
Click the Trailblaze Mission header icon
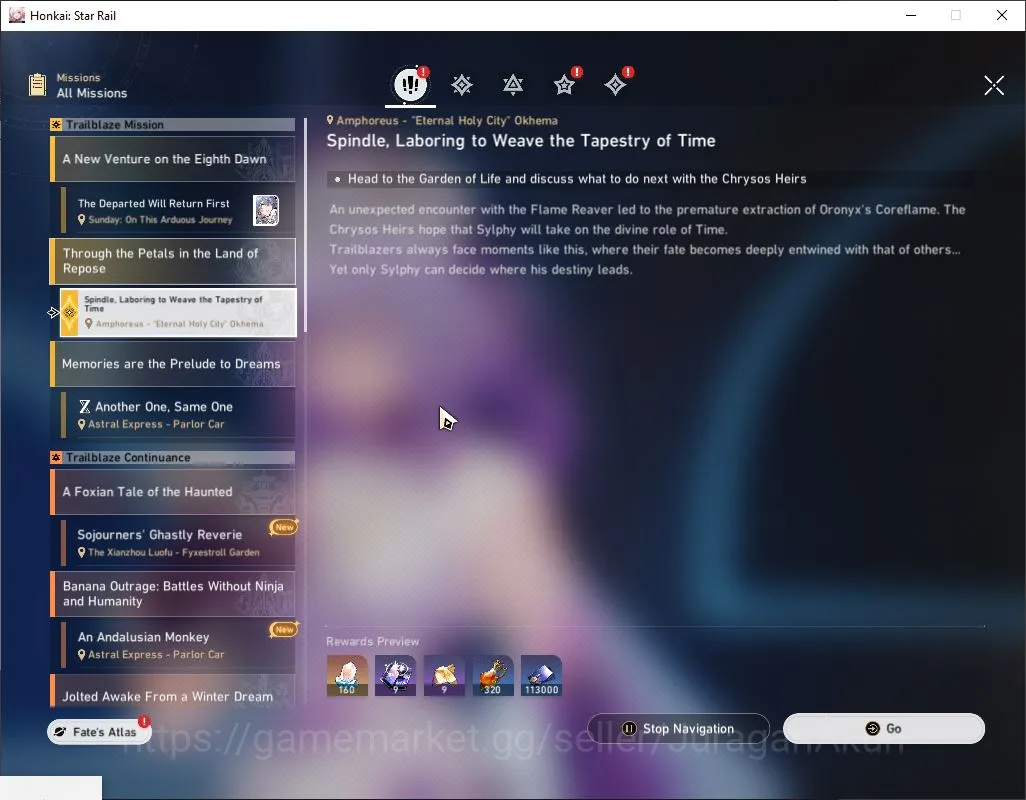point(56,125)
